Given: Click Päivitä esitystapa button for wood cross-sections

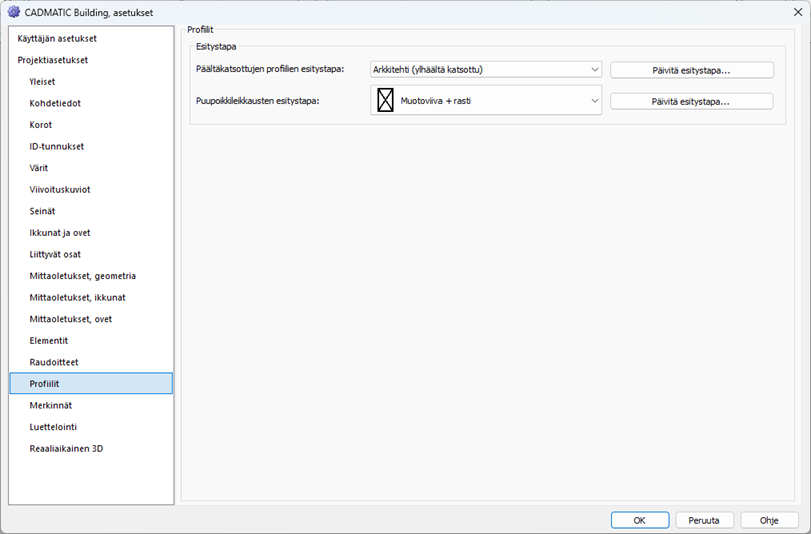Looking at the screenshot, I should 691,101.
